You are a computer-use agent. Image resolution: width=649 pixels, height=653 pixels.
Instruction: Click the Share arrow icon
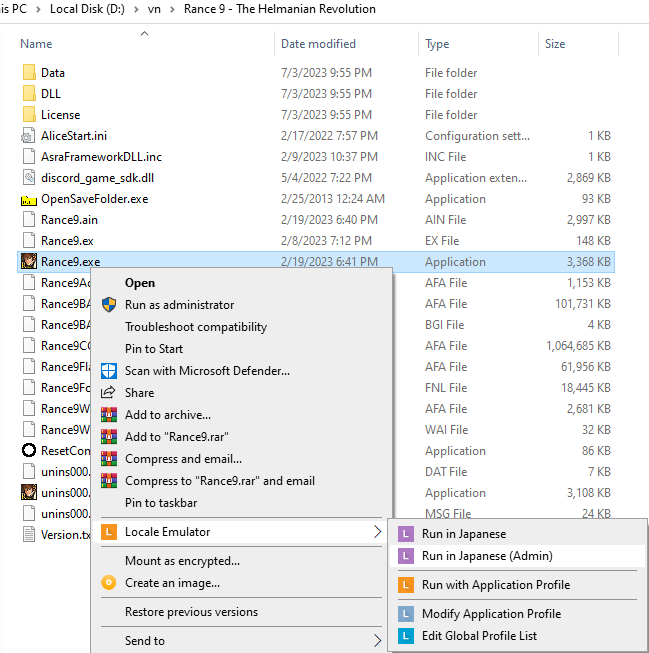pyautogui.click(x=108, y=392)
